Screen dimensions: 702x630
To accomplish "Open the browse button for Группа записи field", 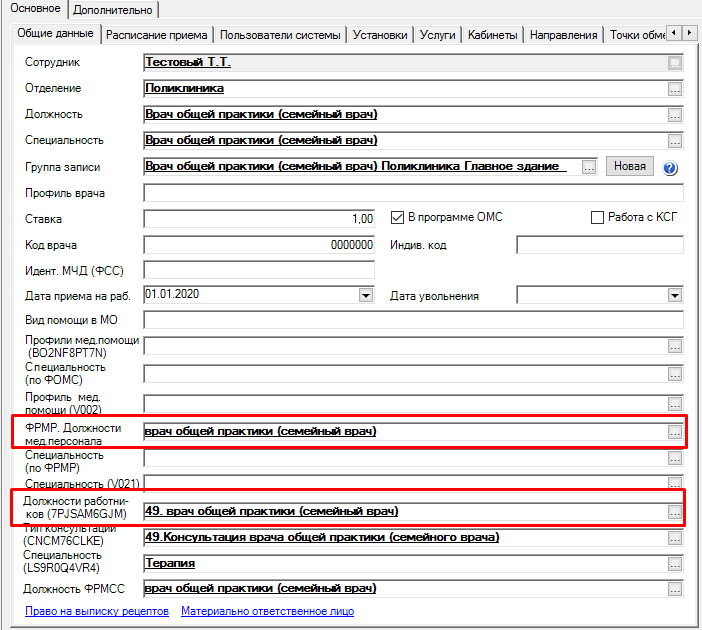I will coord(589,167).
